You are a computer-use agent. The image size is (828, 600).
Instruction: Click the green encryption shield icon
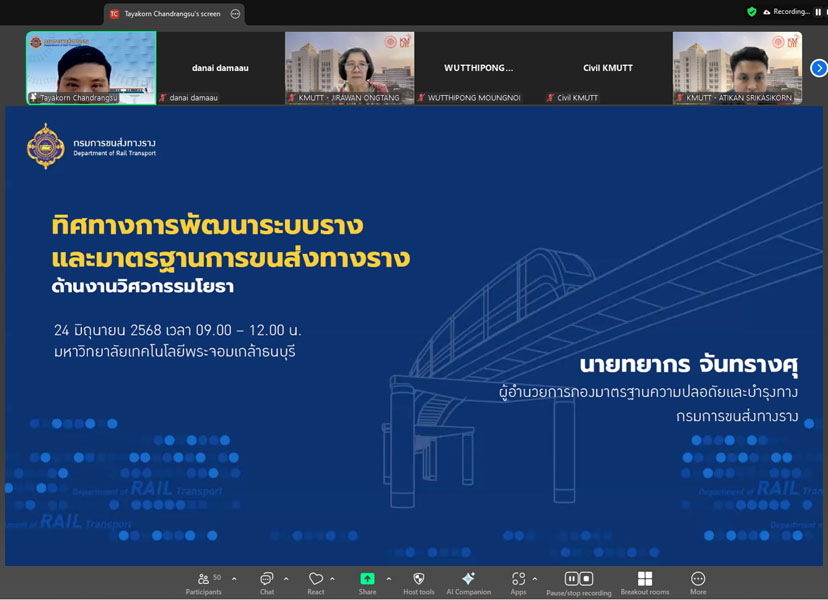tap(752, 12)
